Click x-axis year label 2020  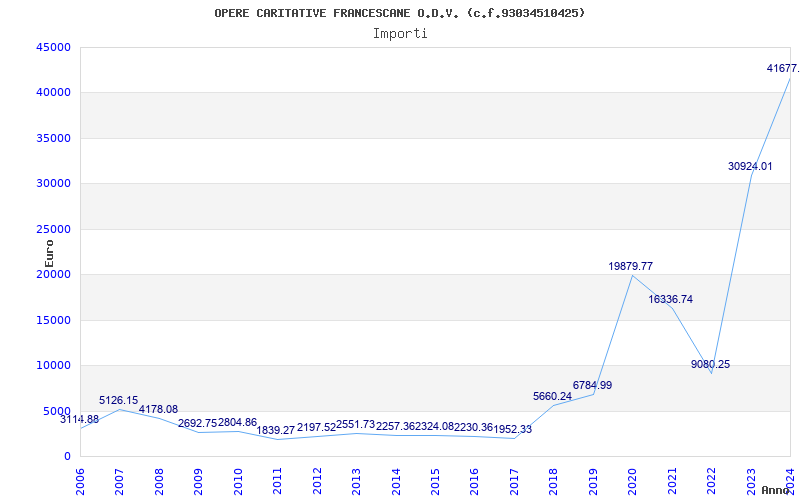pos(633,483)
